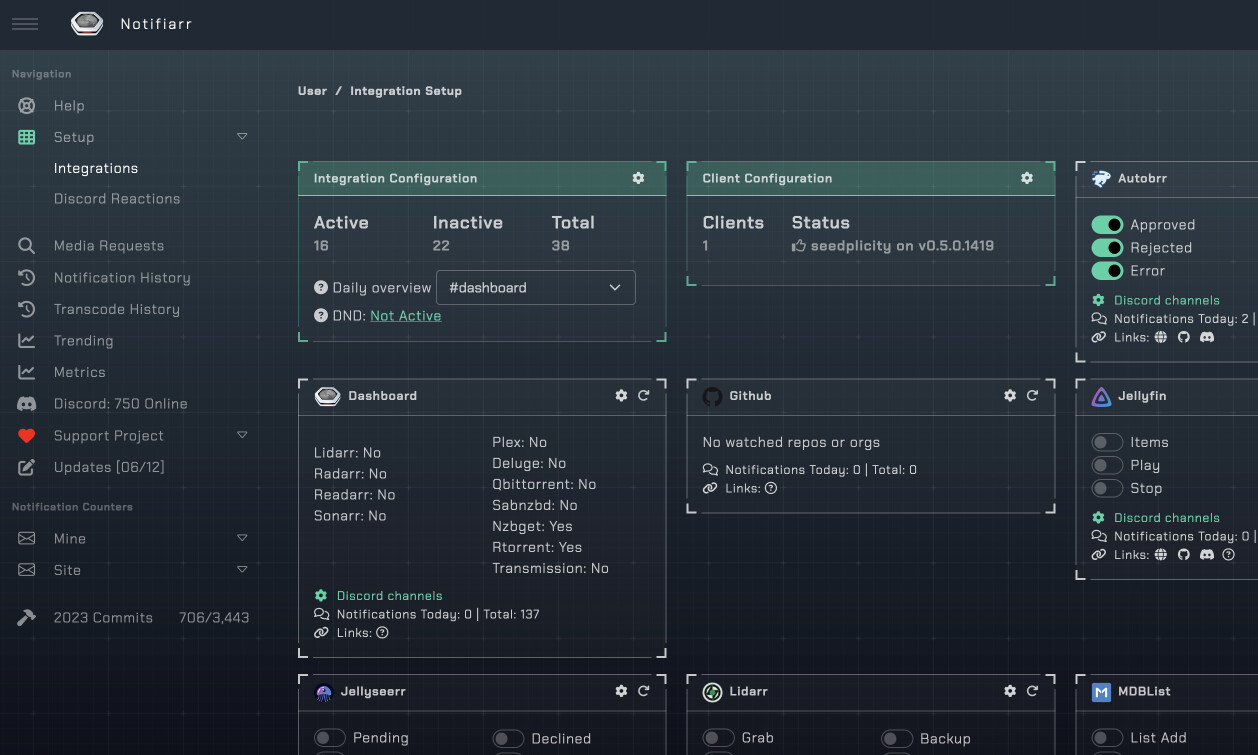Image resolution: width=1258 pixels, height=755 pixels.
Task: Click the DND Not Active link
Action: pyautogui.click(x=406, y=315)
